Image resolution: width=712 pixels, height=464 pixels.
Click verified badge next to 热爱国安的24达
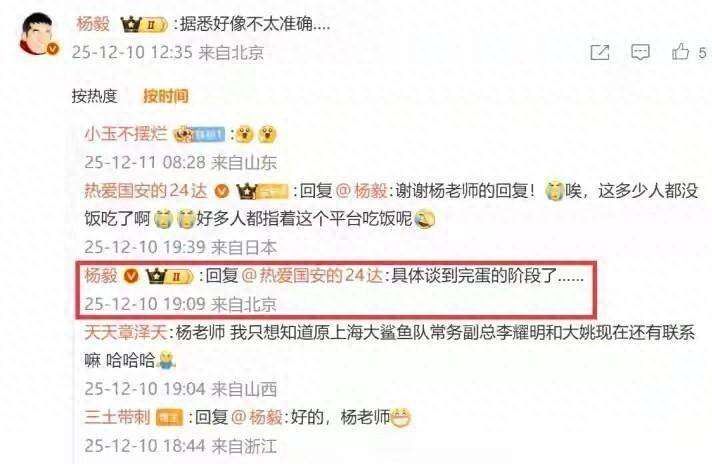(x=222, y=191)
